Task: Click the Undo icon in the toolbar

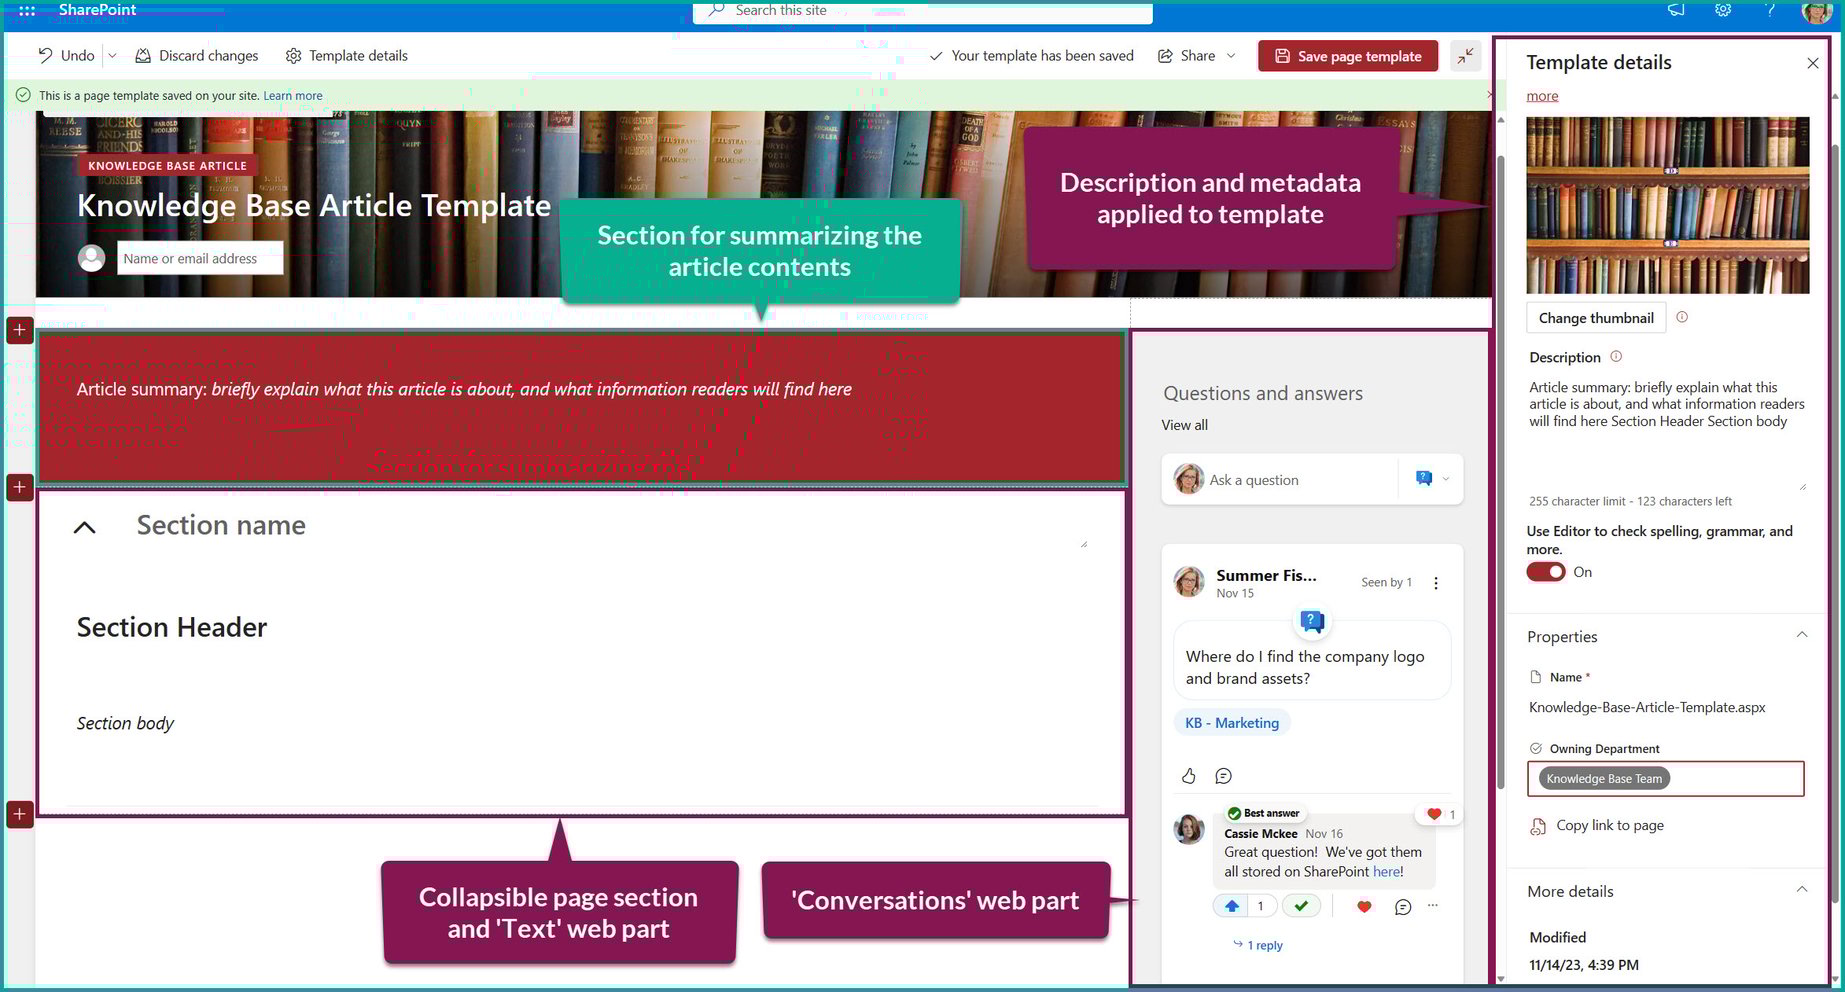Action: click(x=45, y=55)
